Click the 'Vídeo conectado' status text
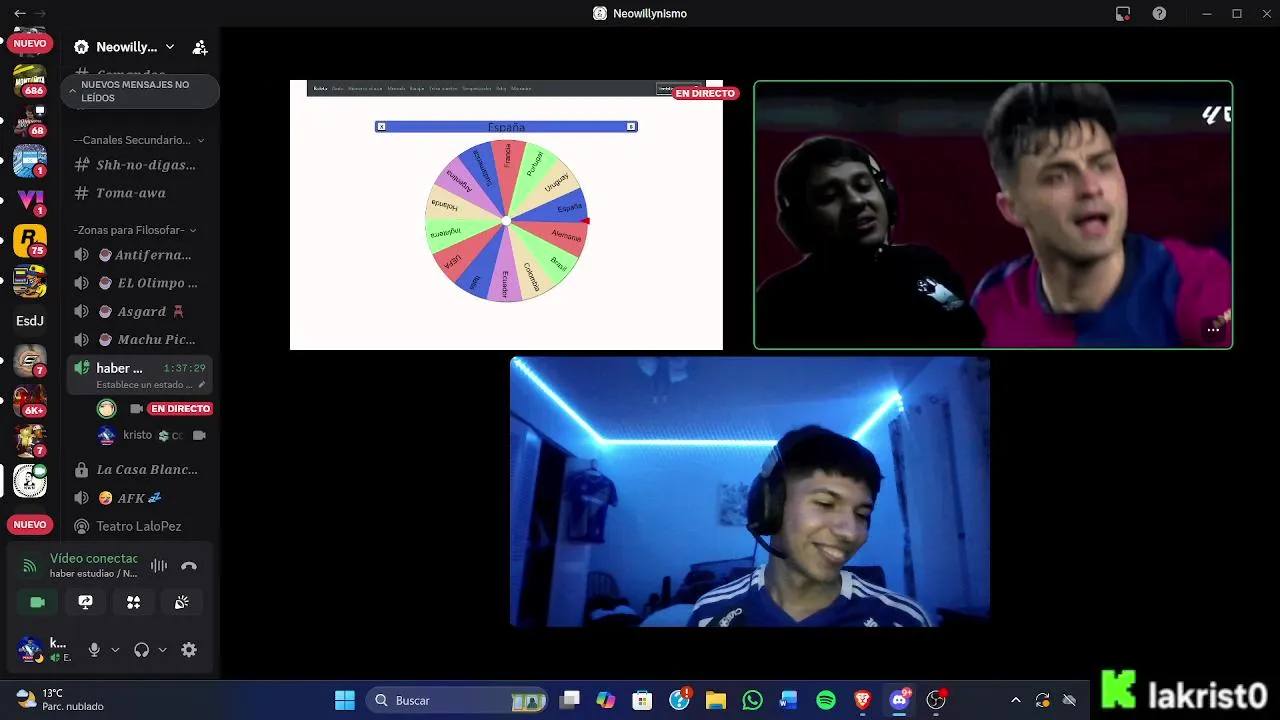Viewport: 1280px width, 720px height. click(x=94, y=559)
